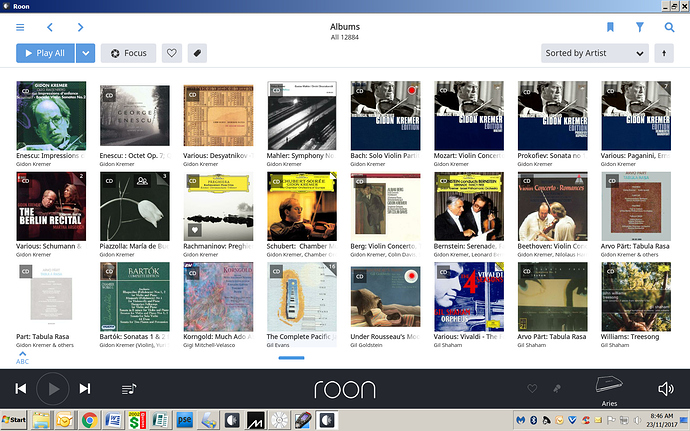
Task: Open album Bartók: Sonatas 1 & 2
Action: tap(135, 297)
